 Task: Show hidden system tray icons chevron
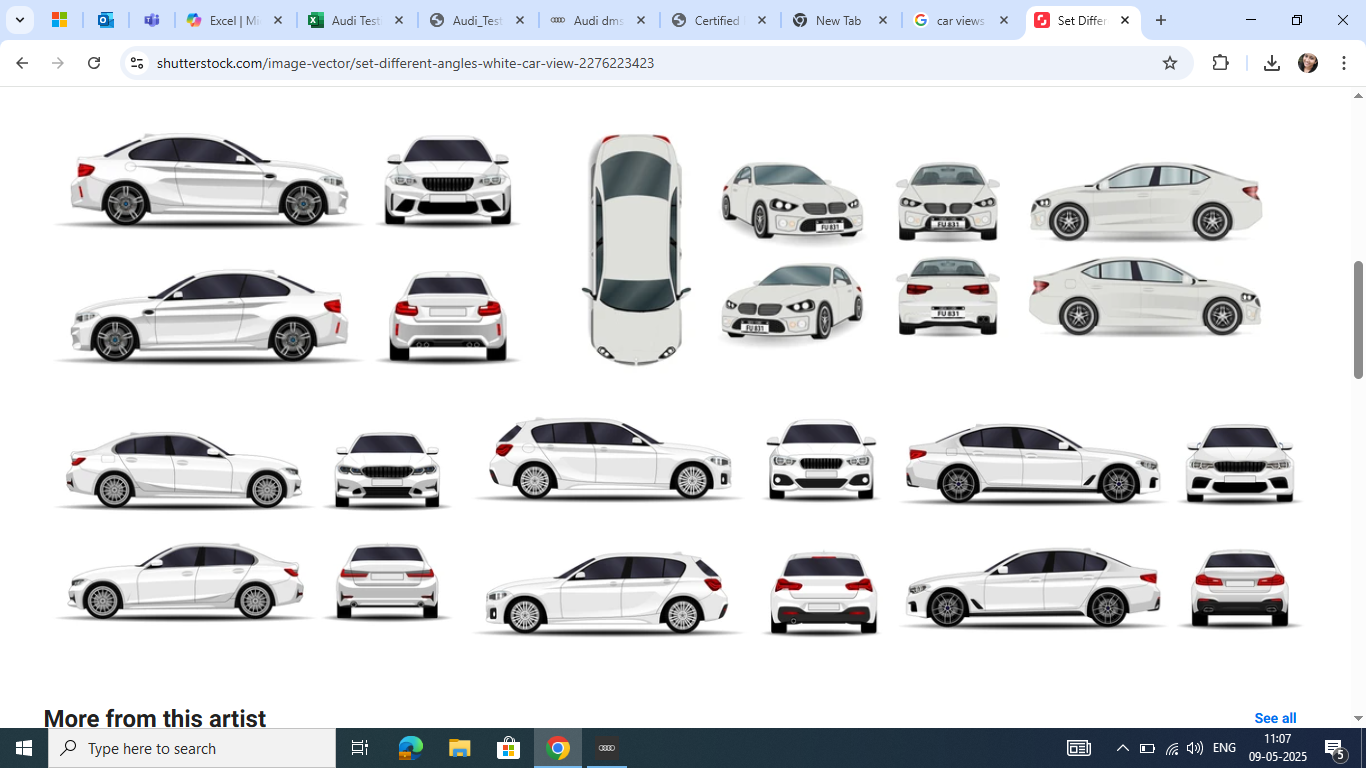[1122, 748]
